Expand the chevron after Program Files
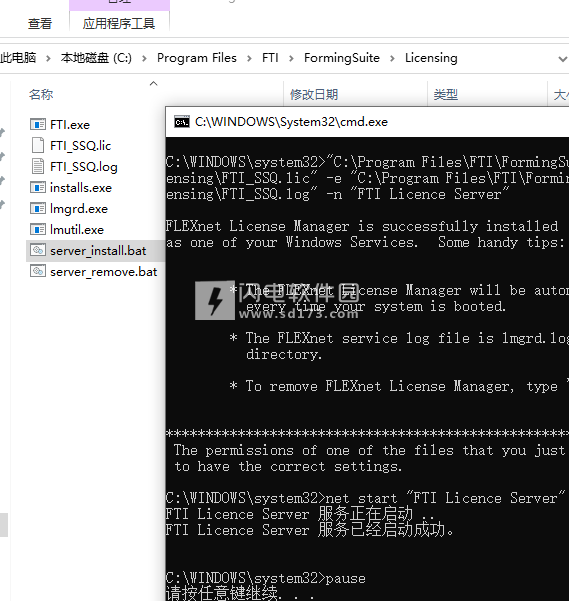The width and height of the screenshot is (569, 601). [249, 58]
